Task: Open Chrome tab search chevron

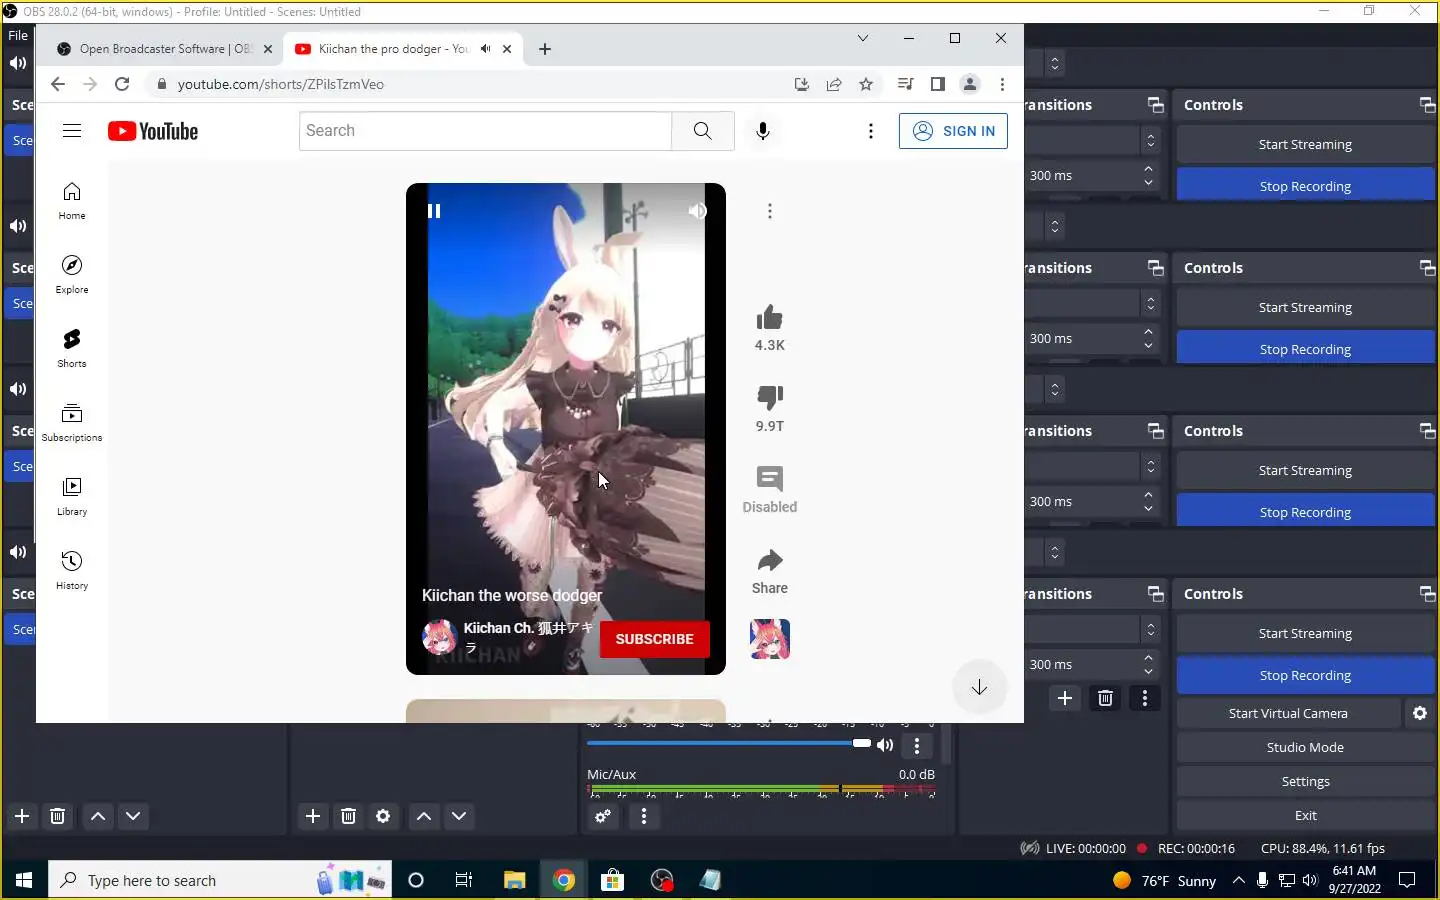Action: pos(862,38)
